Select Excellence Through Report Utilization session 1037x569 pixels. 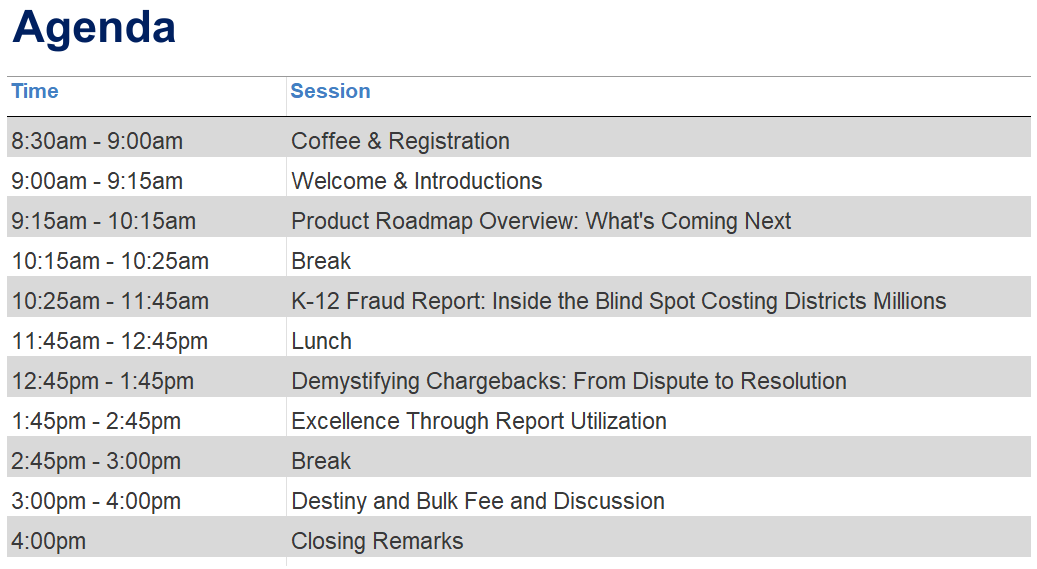click(x=478, y=421)
